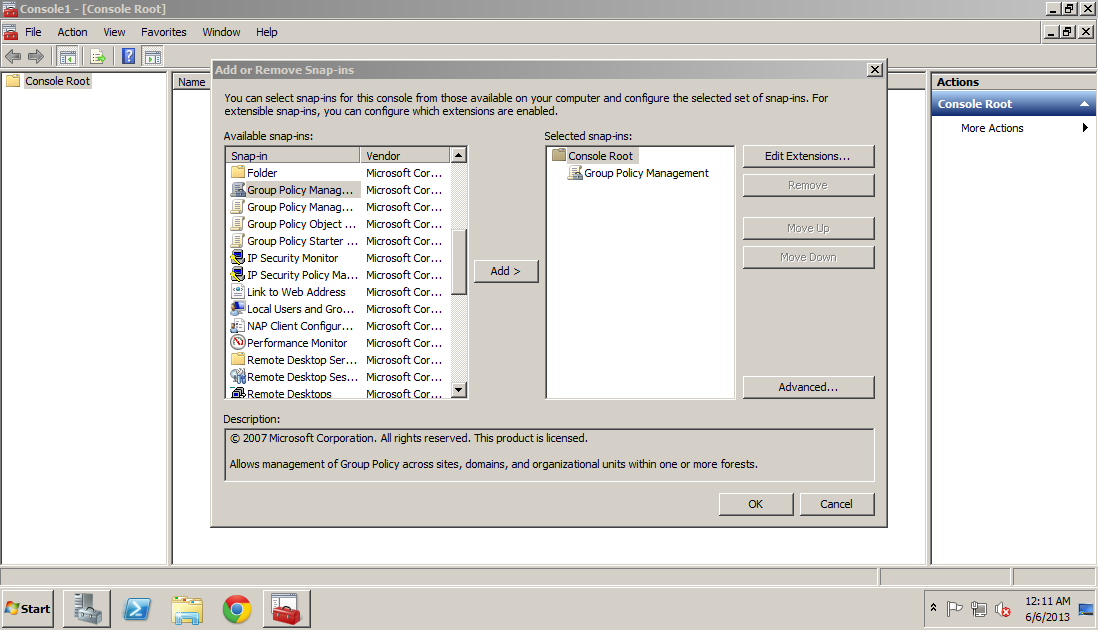Select the Remote Desktop Ses... icon
This screenshot has height=630, width=1098.
point(238,377)
